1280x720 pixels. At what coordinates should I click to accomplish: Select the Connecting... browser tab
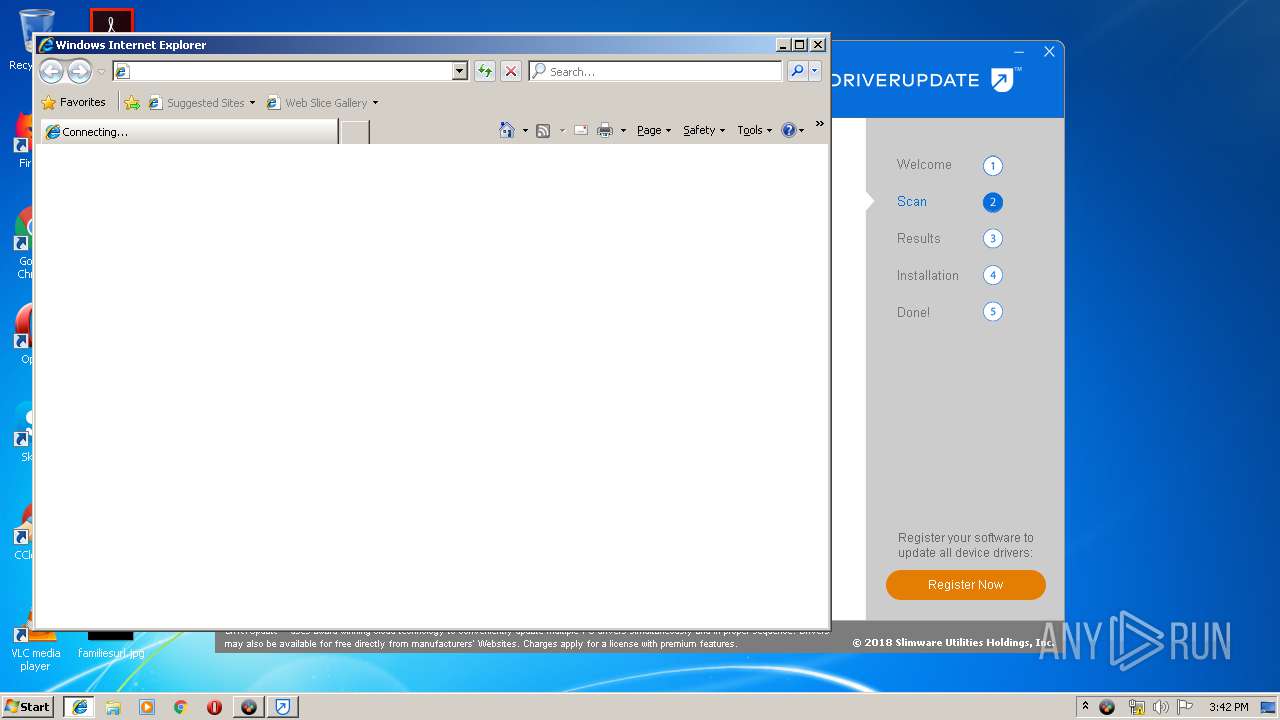pyautogui.click(x=188, y=132)
